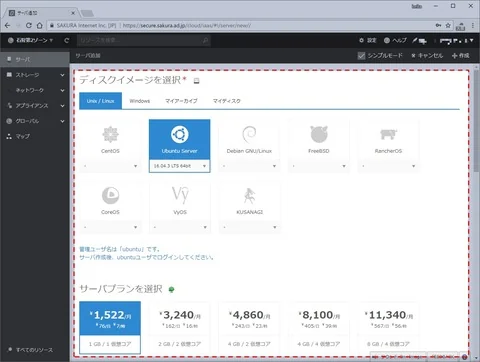Select the VyOS disk image icon
This screenshot has width=480, height=362.
point(180,195)
